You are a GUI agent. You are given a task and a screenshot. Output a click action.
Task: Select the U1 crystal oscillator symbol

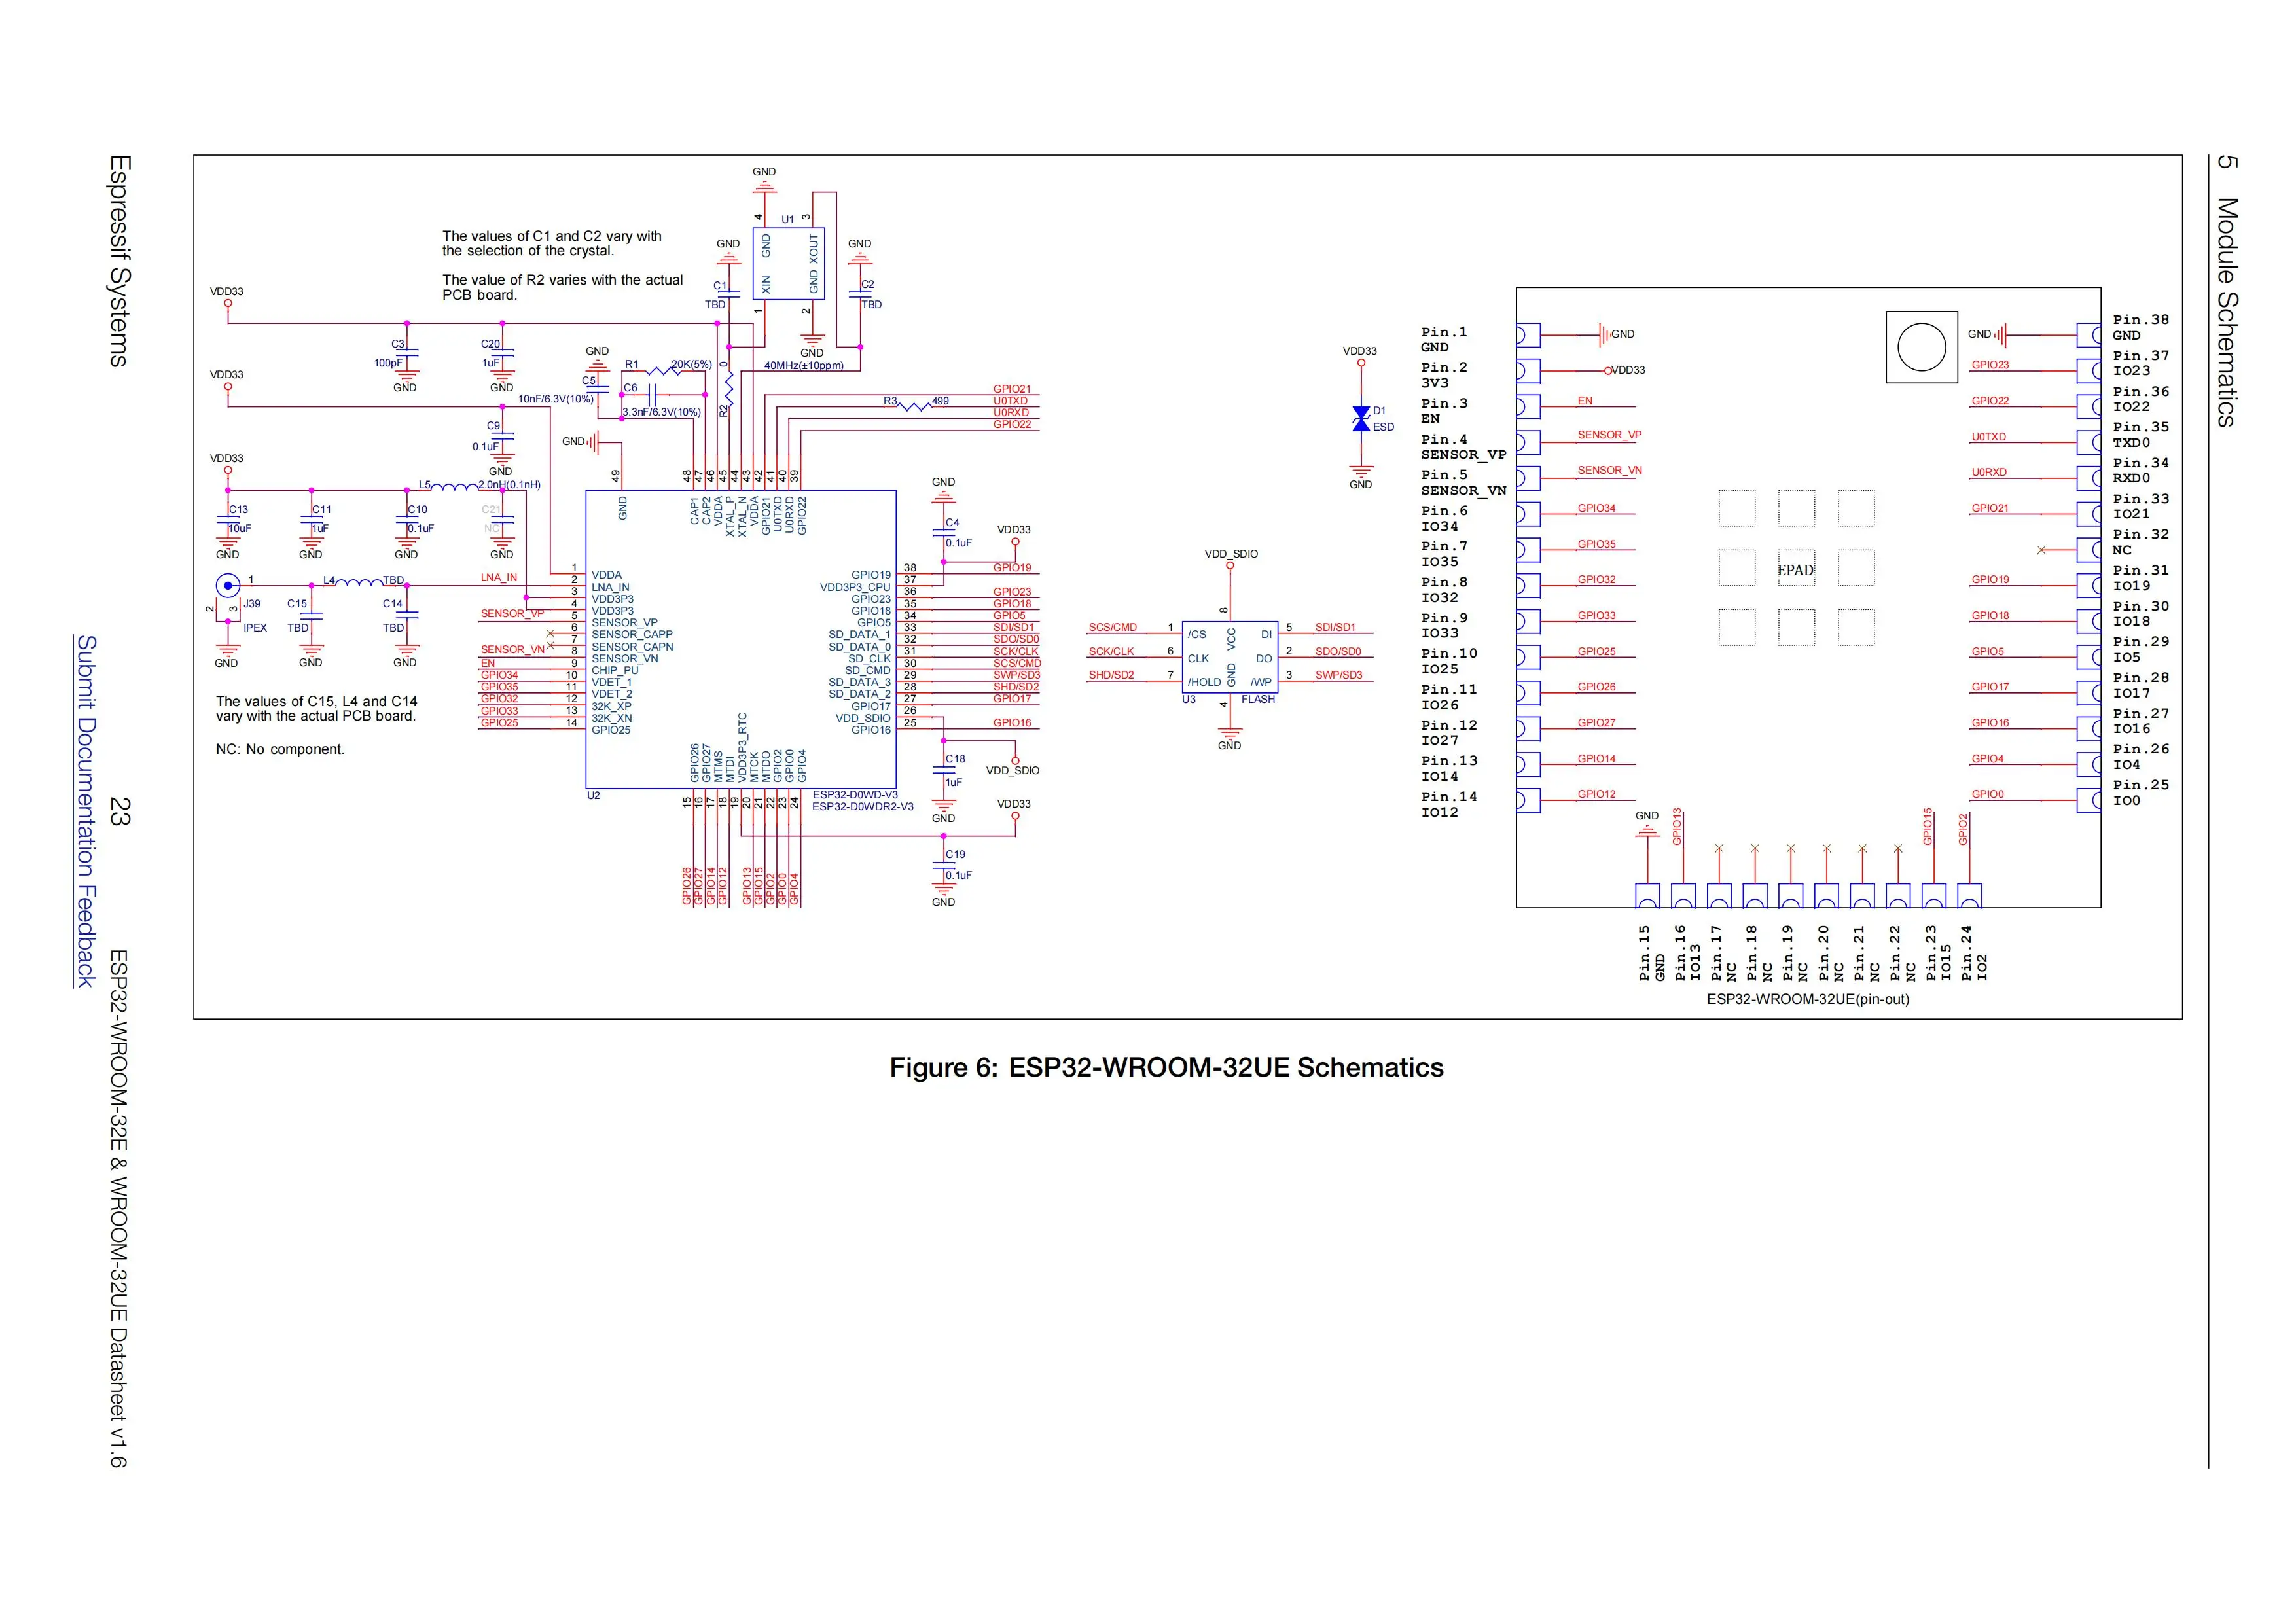pyautogui.click(x=788, y=264)
